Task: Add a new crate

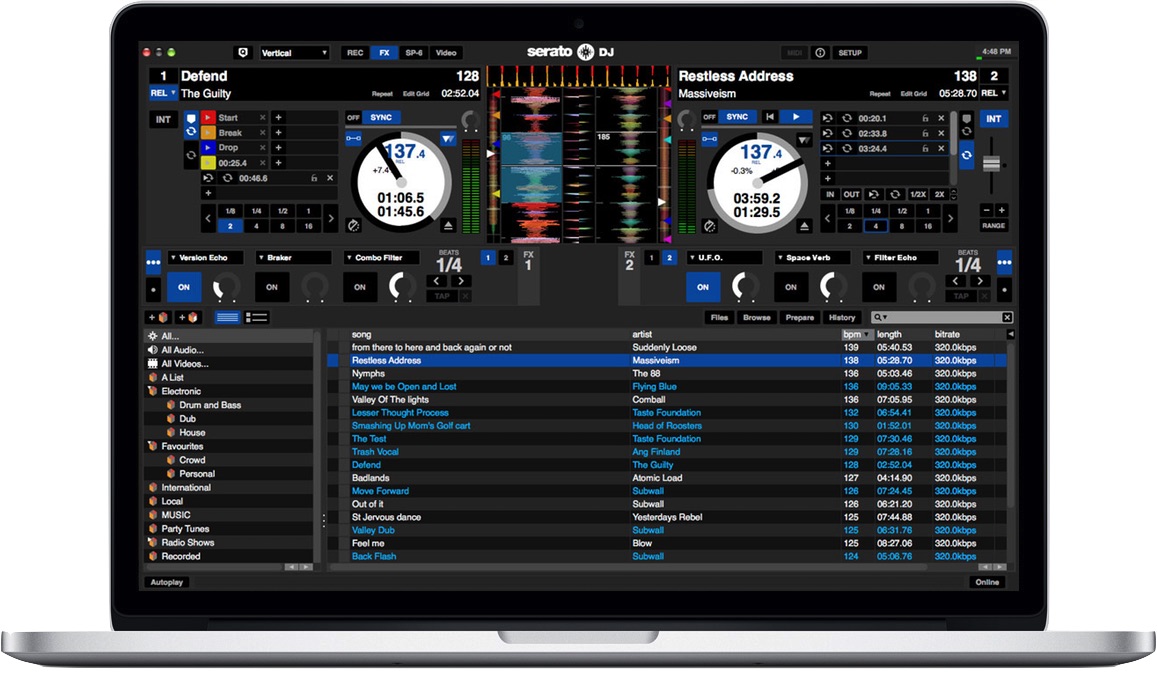Action: (158, 317)
